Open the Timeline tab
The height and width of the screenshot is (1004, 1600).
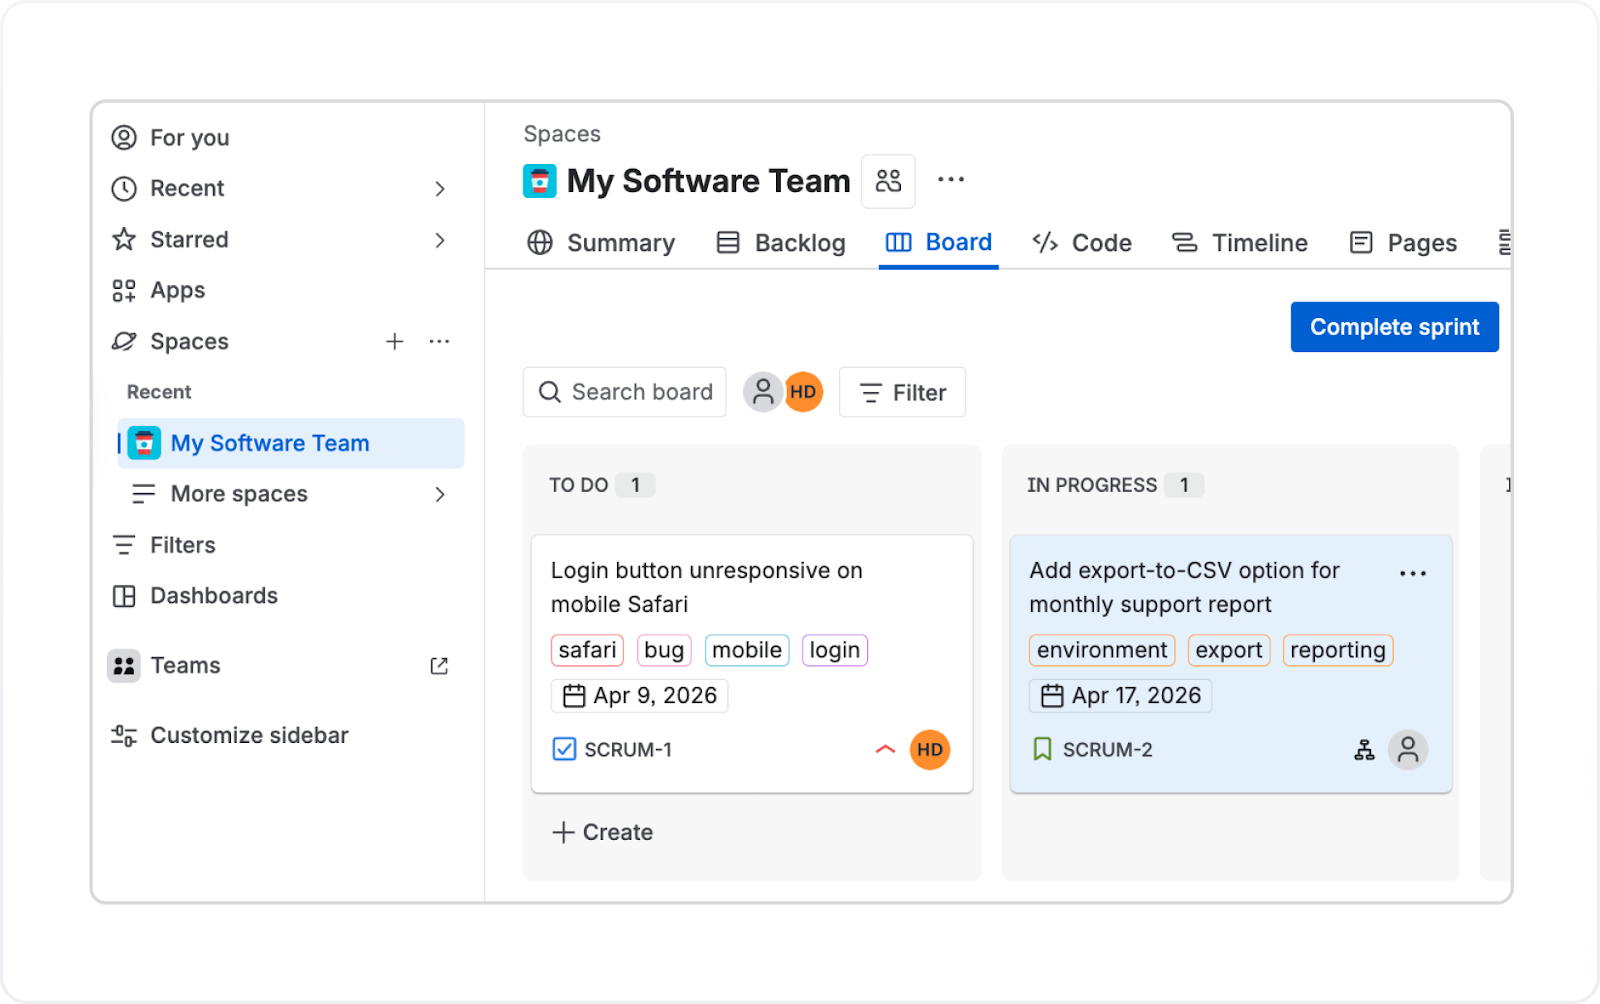coord(1258,242)
